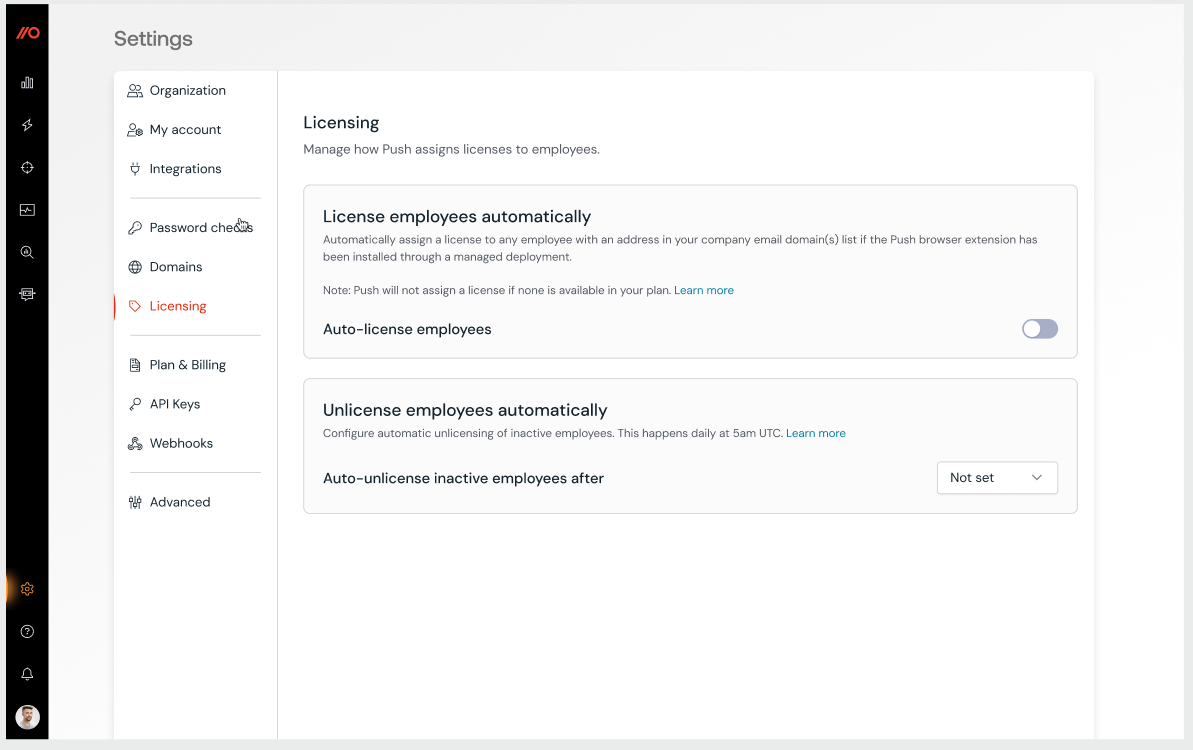Open the API Keys section

pyautogui.click(x=175, y=404)
